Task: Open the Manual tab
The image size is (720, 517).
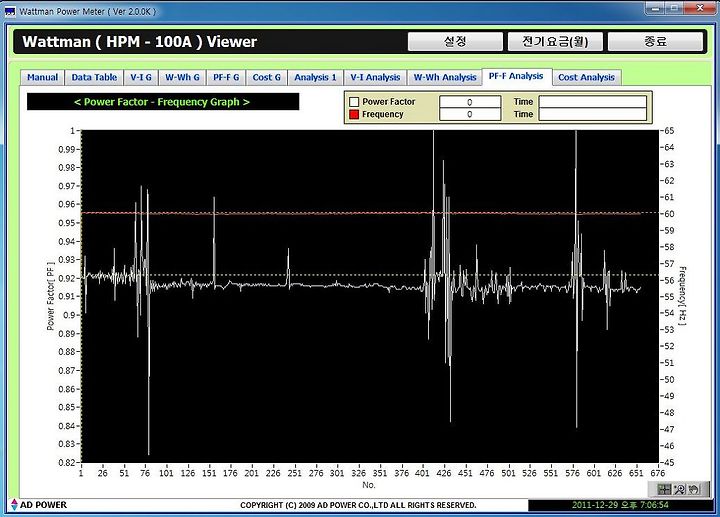Action: [42, 78]
